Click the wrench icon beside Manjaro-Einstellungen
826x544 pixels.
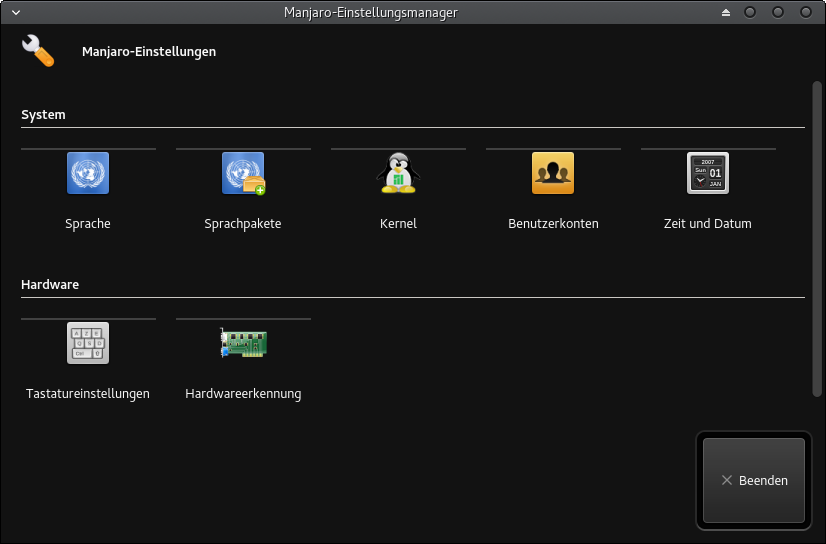pyautogui.click(x=38, y=51)
